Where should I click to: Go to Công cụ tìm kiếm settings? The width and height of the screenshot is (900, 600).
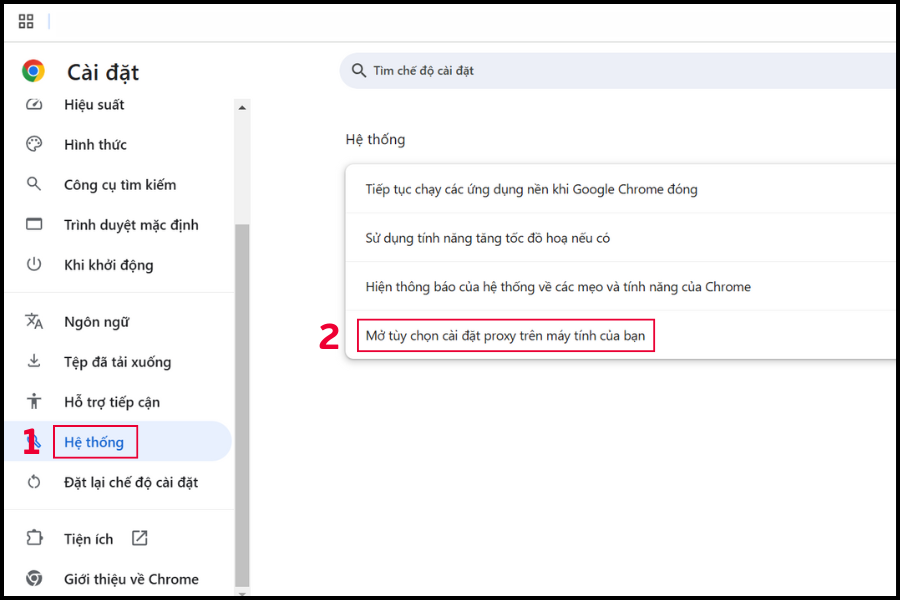coord(119,185)
